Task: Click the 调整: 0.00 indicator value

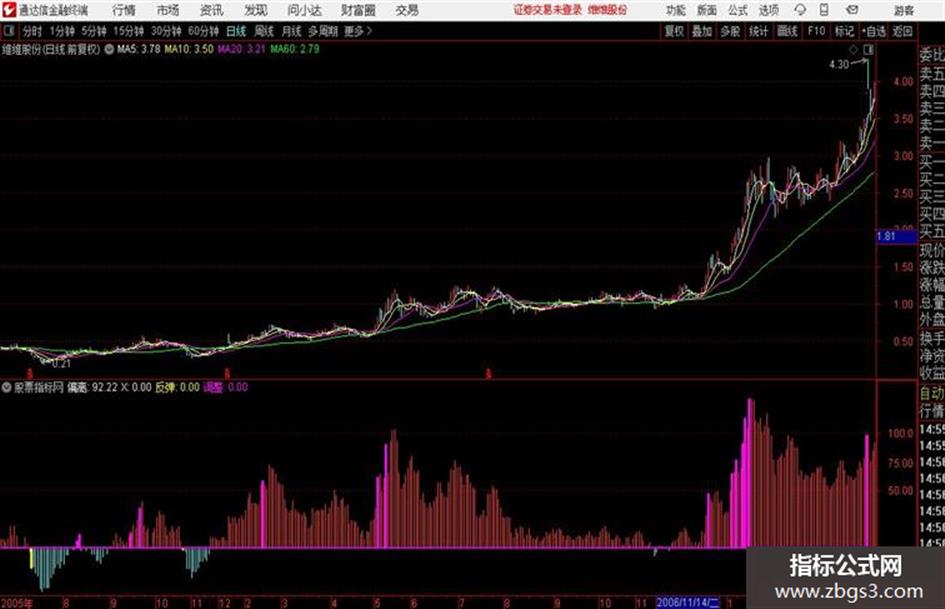Action: click(x=226, y=387)
